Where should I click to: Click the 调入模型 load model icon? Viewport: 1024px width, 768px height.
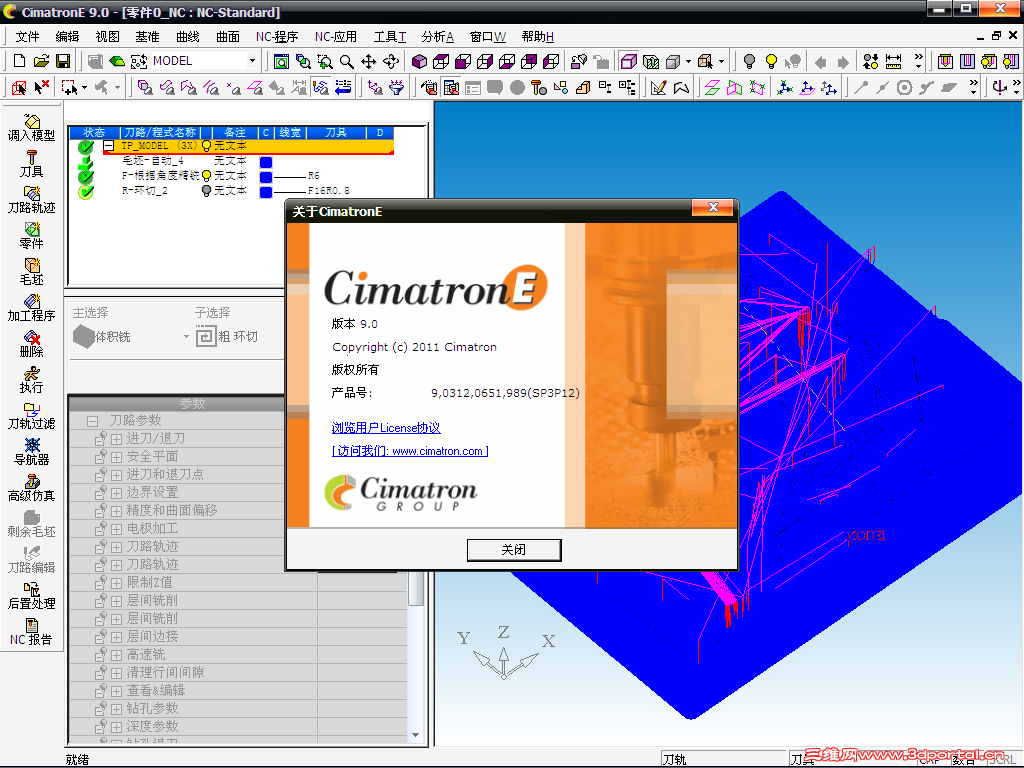point(31,128)
